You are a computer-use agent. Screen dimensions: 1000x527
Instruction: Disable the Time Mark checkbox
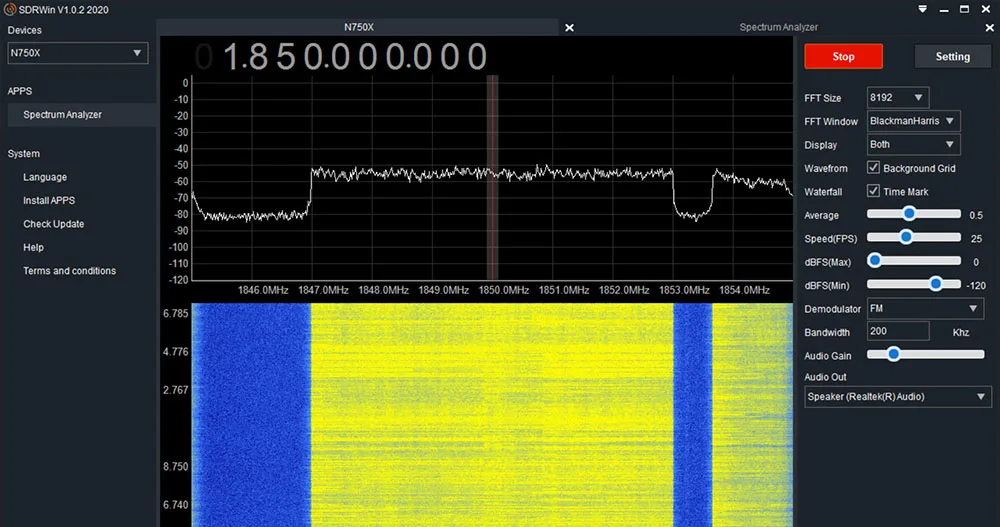873,191
